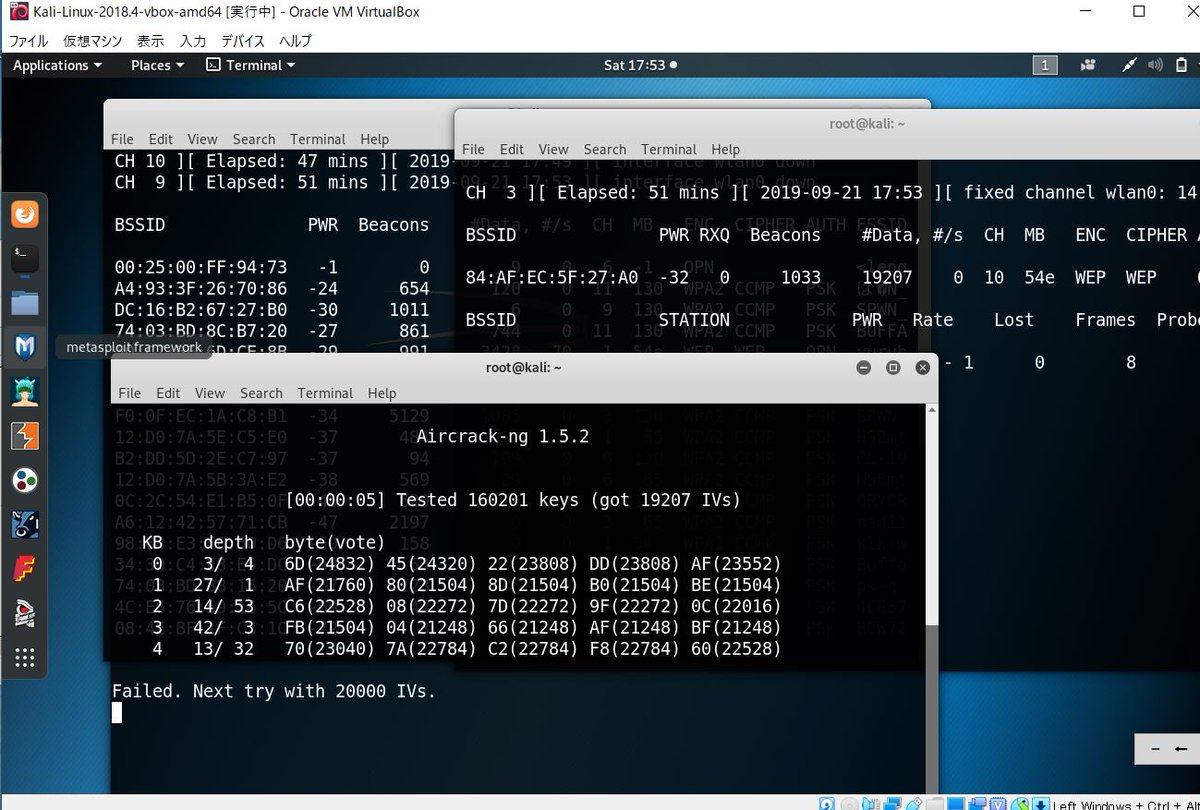Viewport: 1200px width, 810px height.
Task: Open Search menu in back-left terminal window
Action: point(254,139)
